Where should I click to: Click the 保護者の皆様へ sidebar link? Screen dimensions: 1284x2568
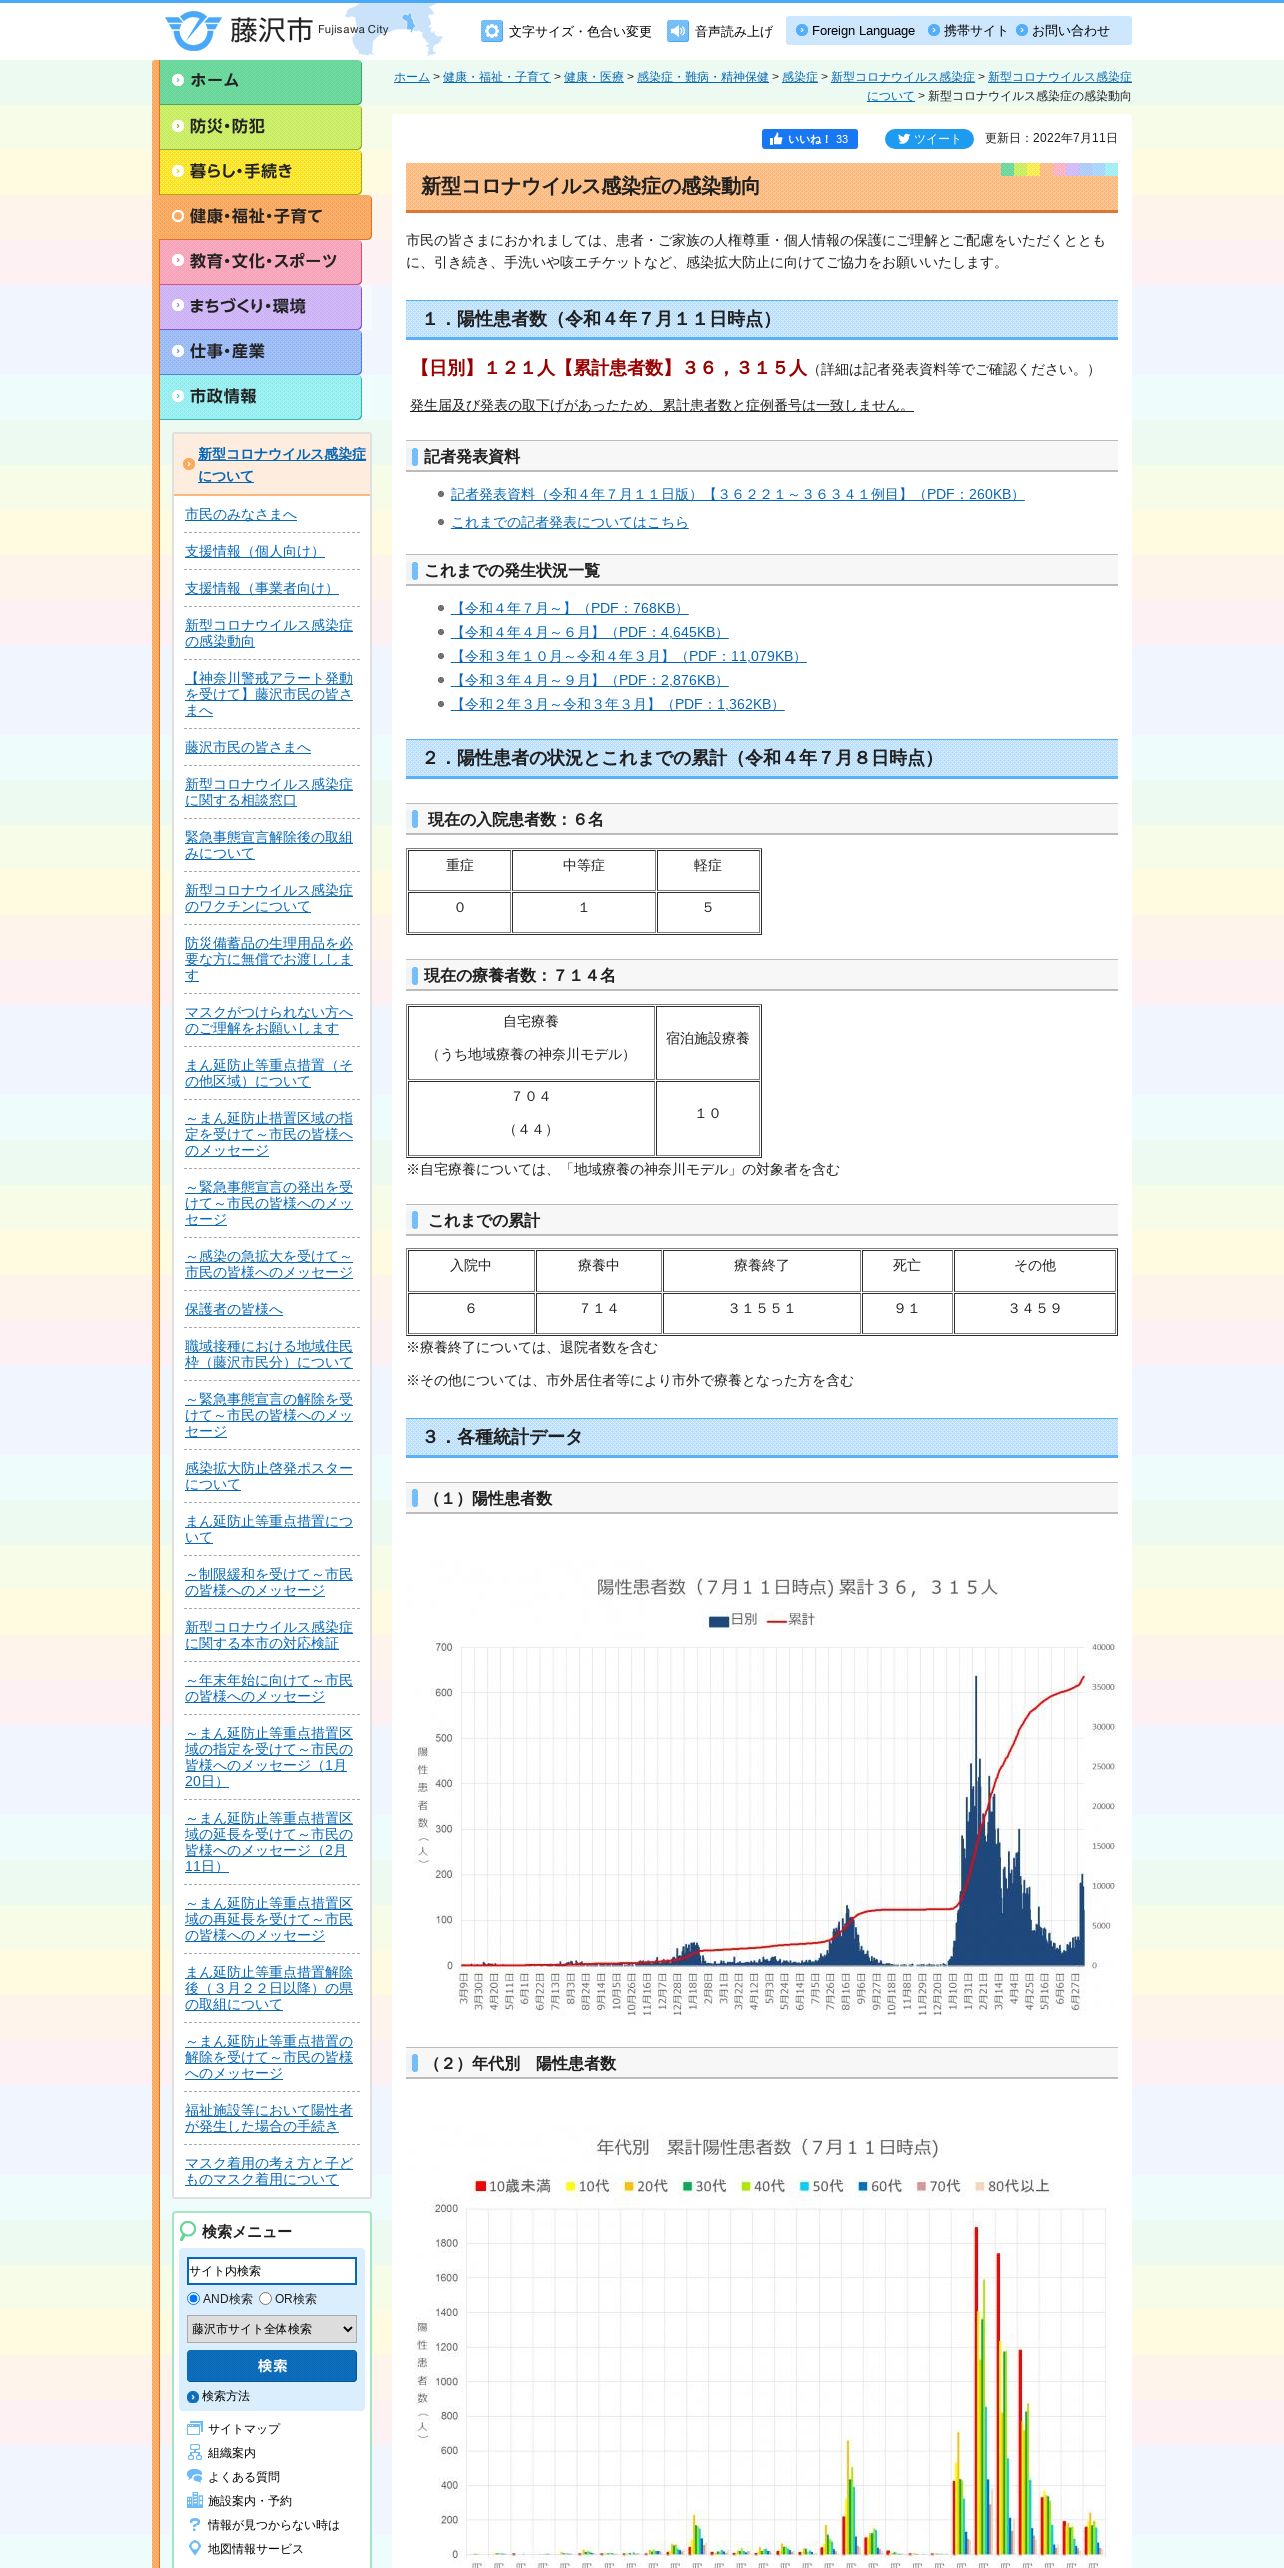coord(234,1309)
